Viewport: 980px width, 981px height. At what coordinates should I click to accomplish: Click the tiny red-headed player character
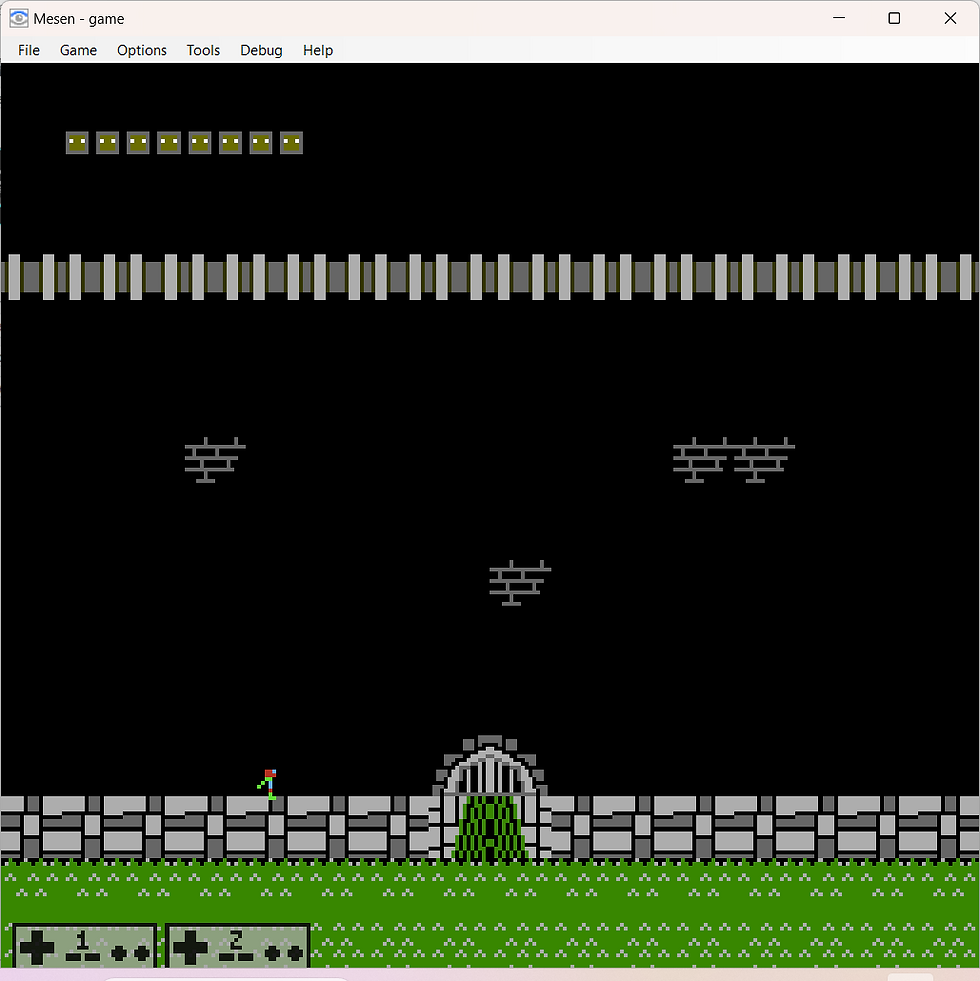pos(268,785)
